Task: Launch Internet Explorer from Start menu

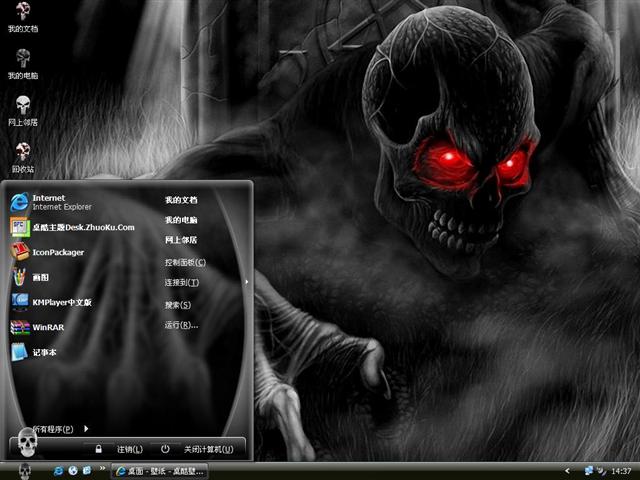Action: pyautogui.click(x=51, y=202)
